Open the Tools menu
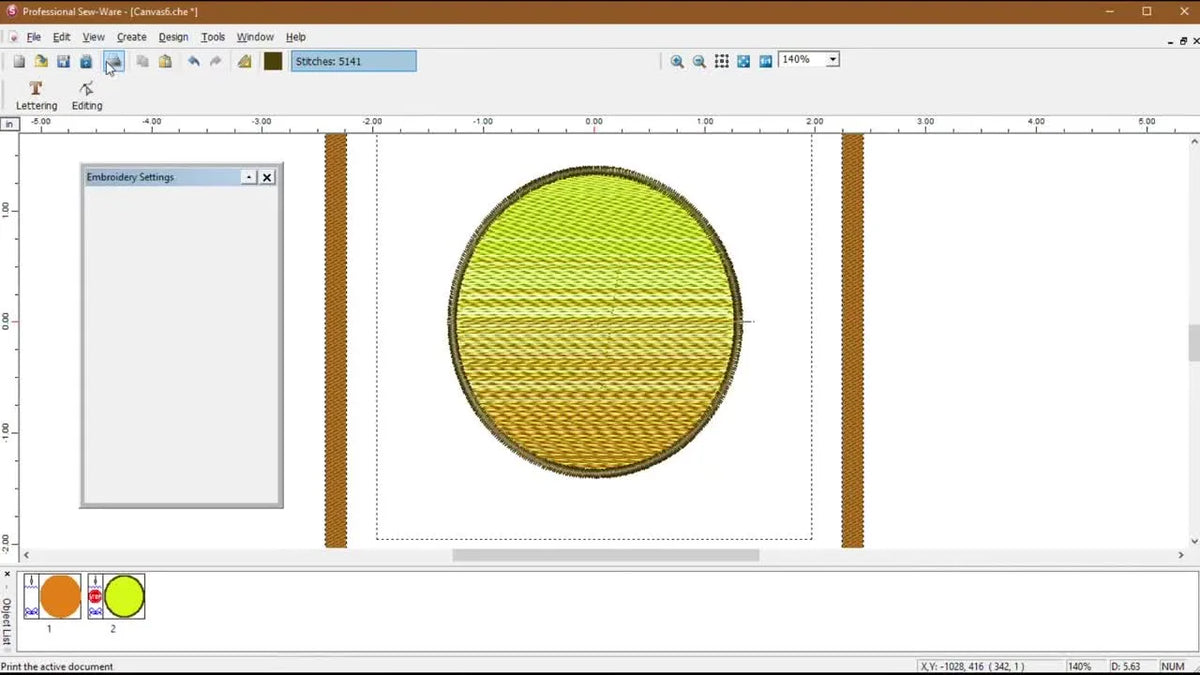 [213, 37]
